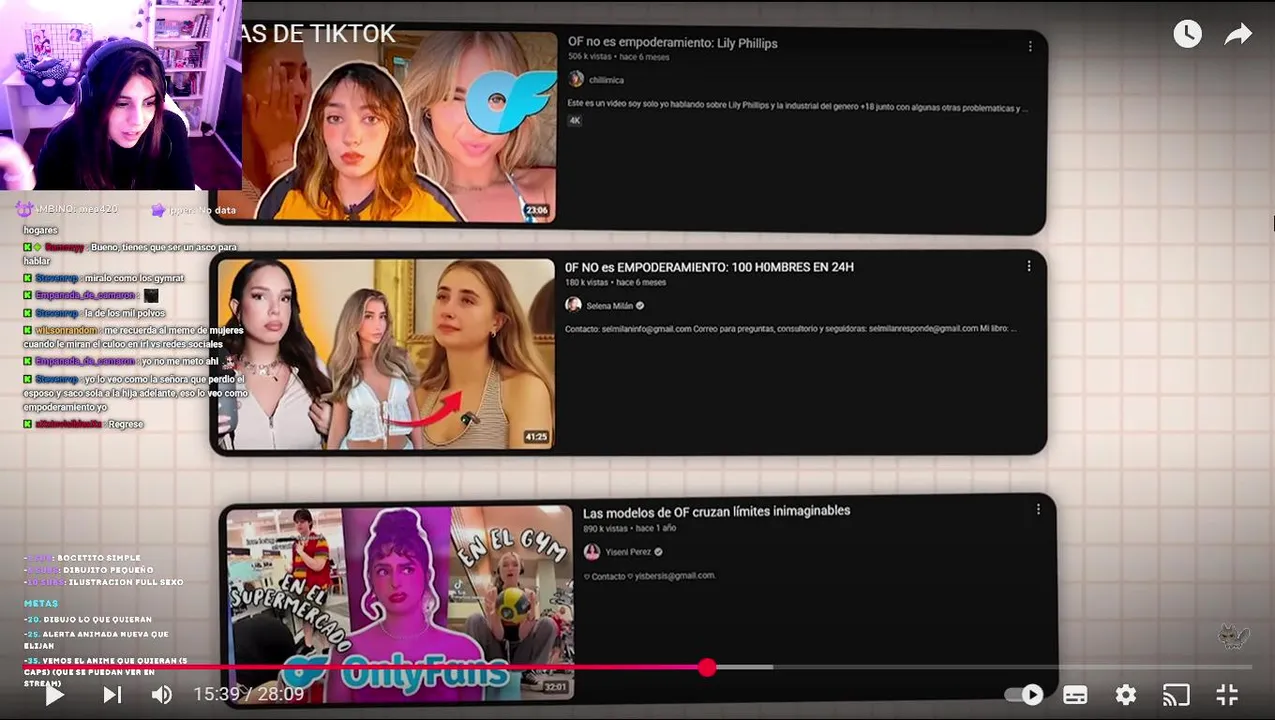Share the video with the arrow icon
Viewport: 1275px width, 720px height.
(1238, 35)
